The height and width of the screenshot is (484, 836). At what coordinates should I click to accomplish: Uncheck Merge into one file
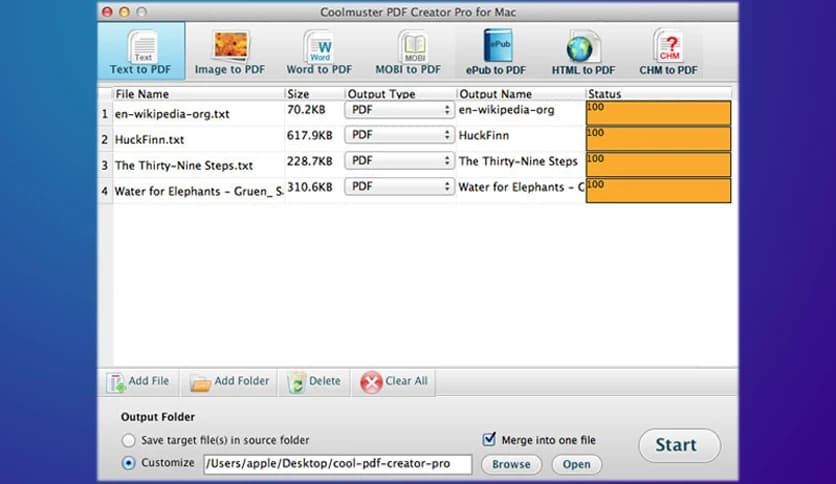(489, 439)
